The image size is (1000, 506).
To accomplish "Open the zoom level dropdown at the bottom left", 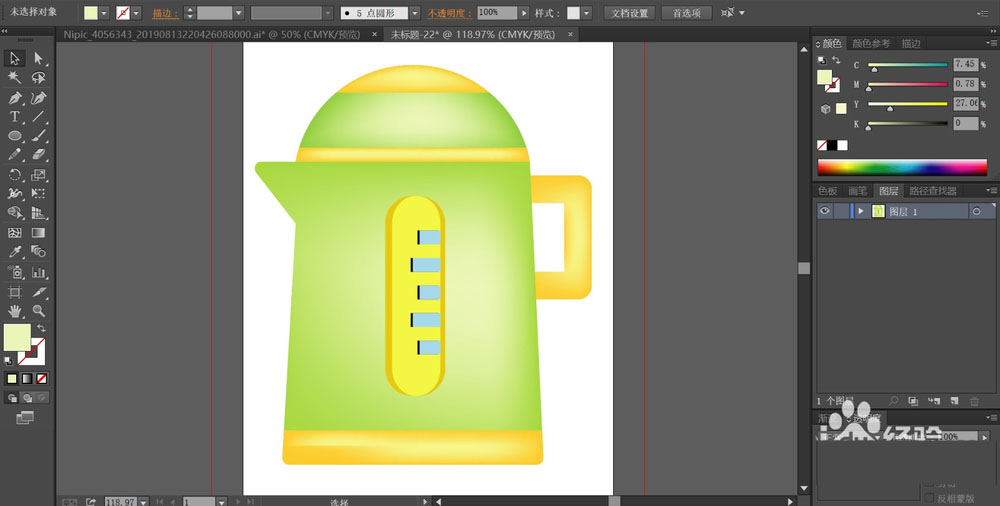I will click(x=143, y=502).
